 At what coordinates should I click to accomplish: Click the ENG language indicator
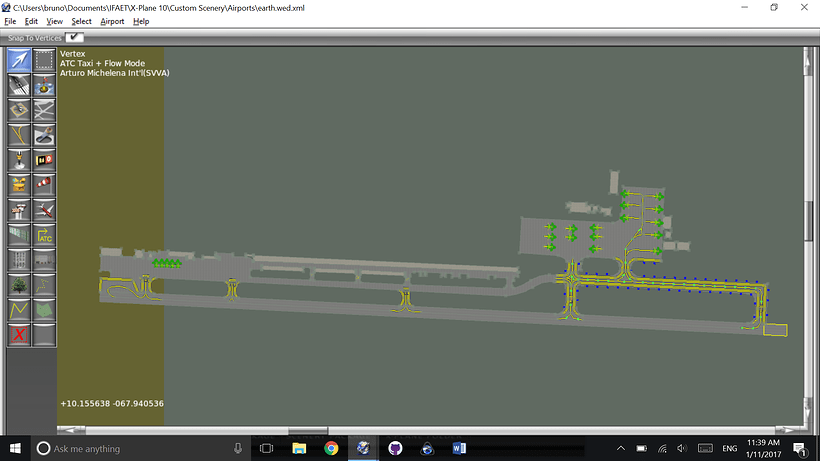[730, 448]
